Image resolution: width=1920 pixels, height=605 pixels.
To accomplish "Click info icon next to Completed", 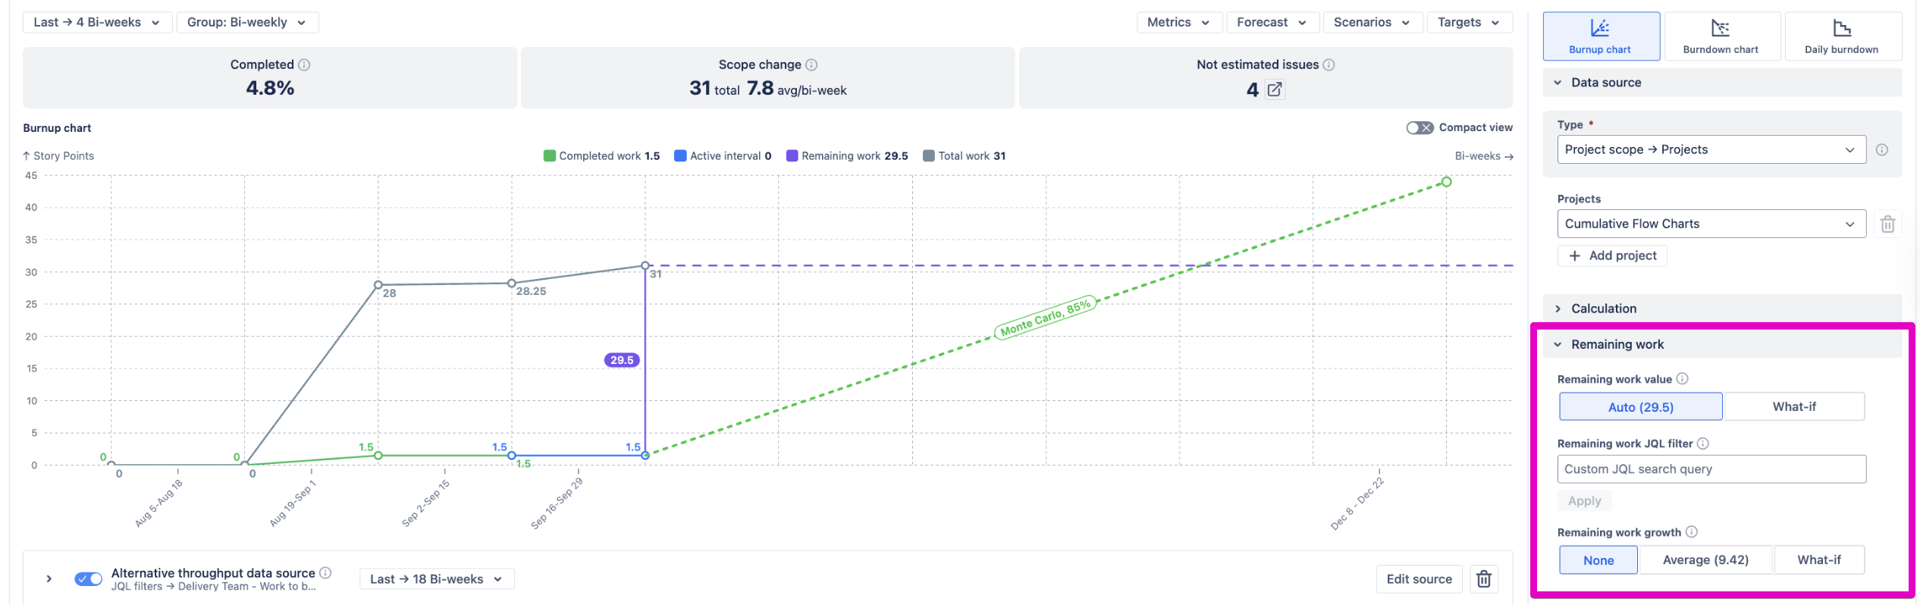I will 304,65.
